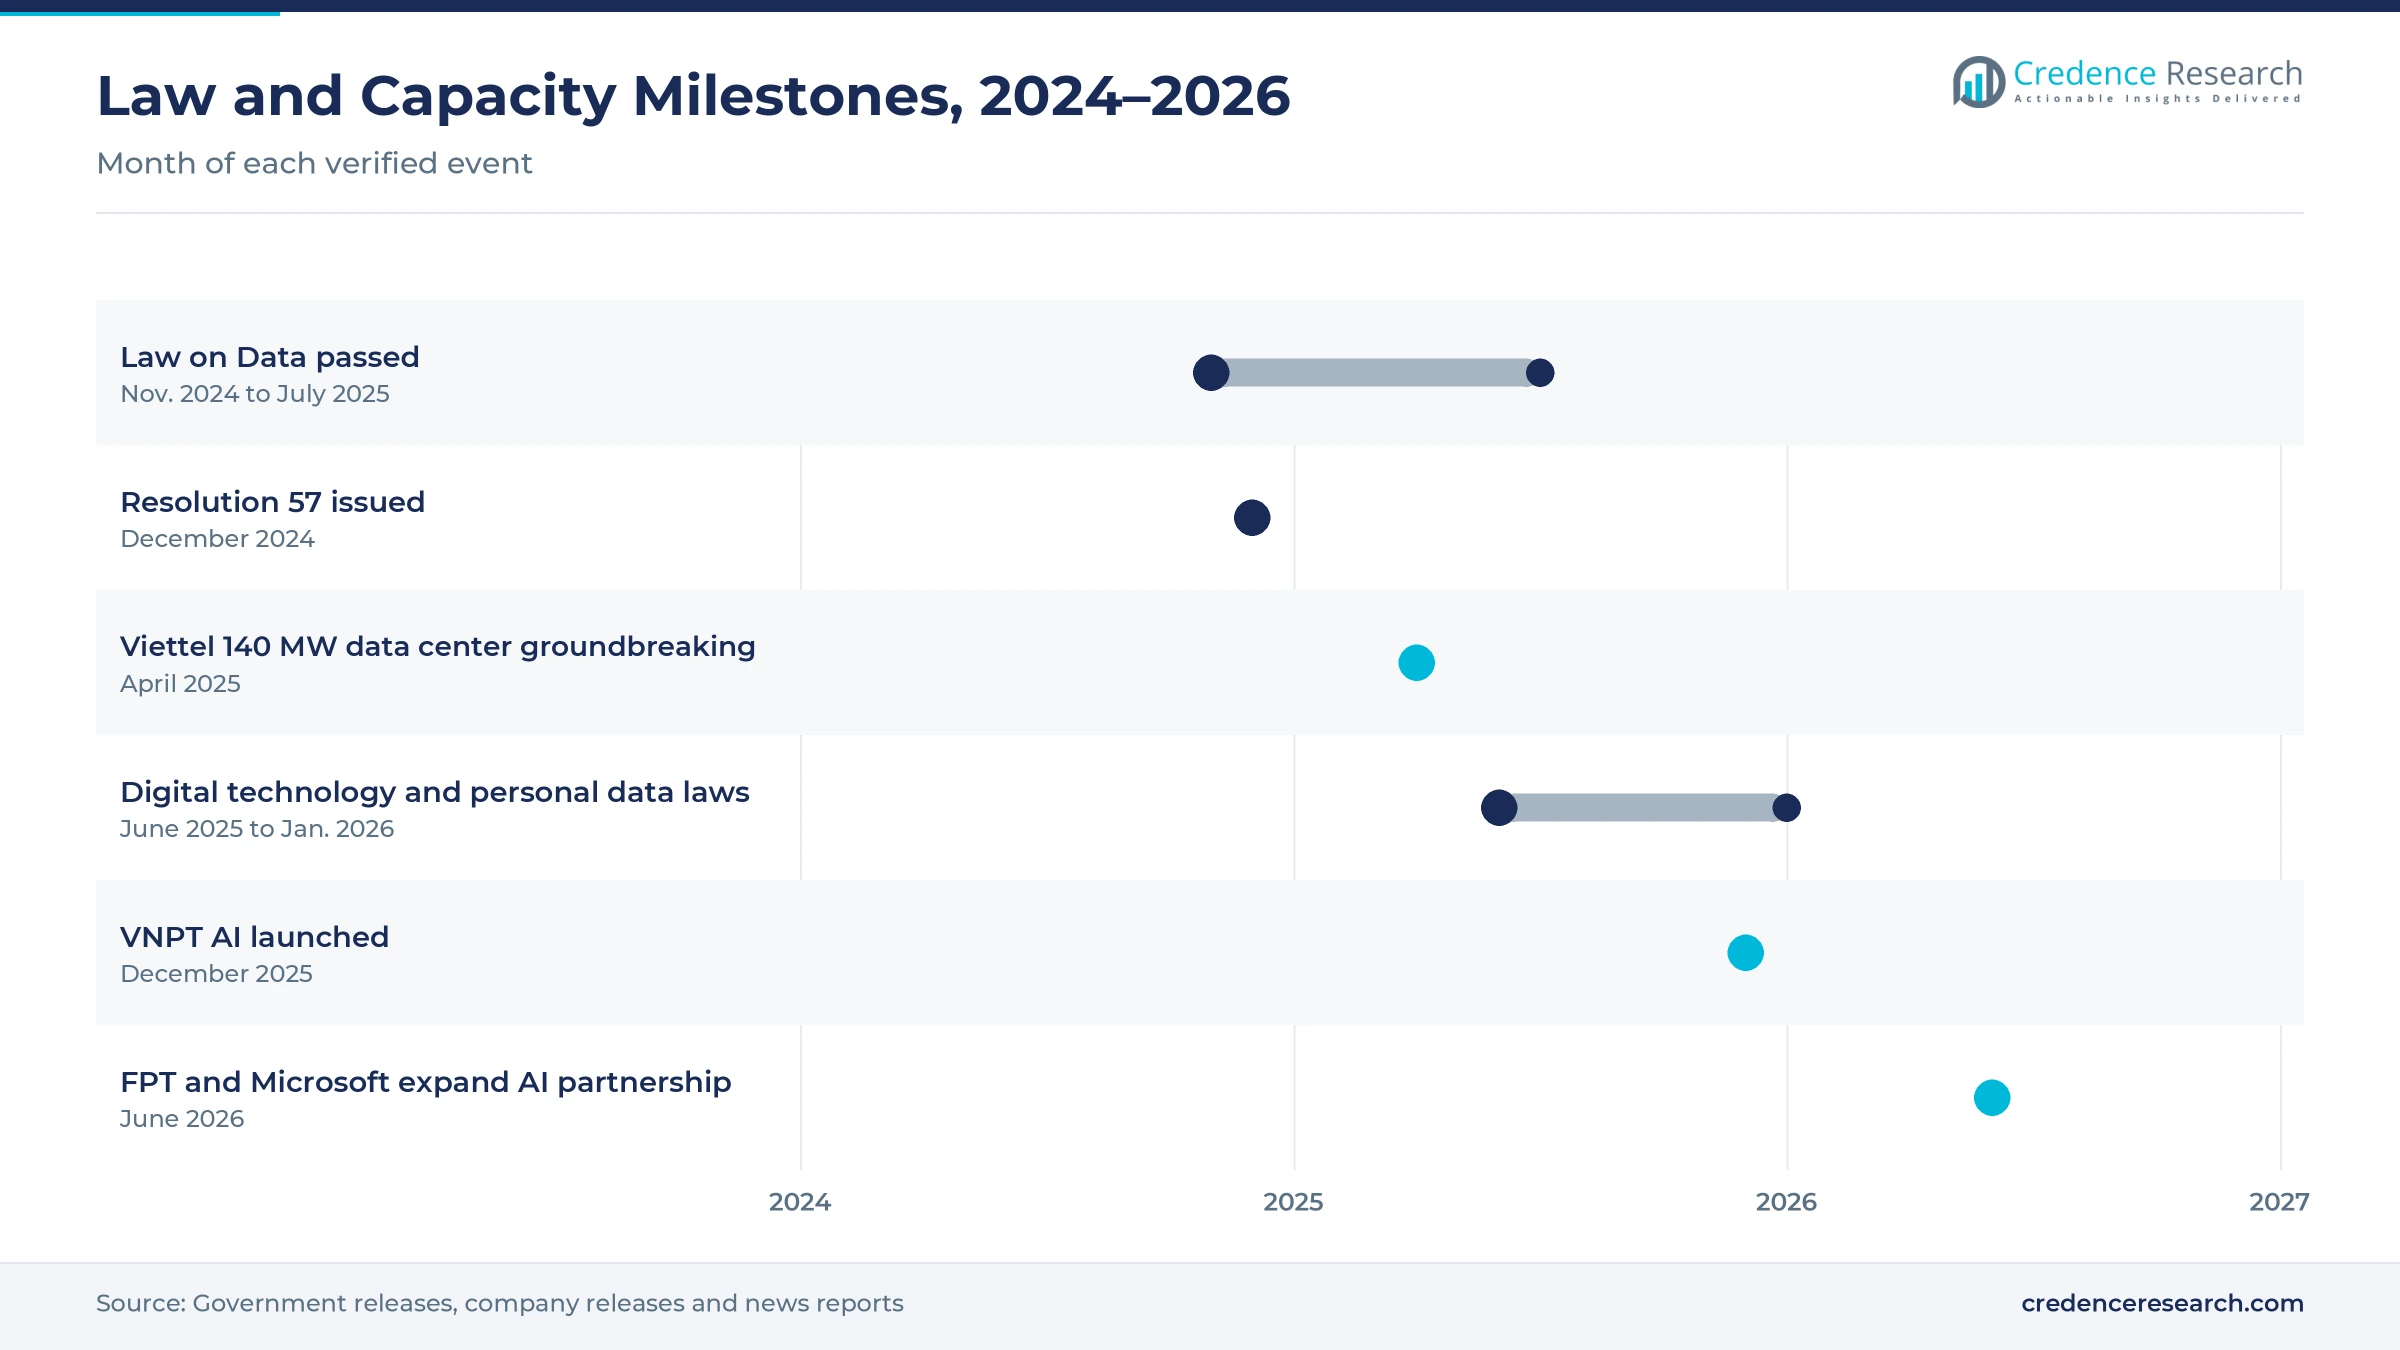This screenshot has width=2400, height=1350.
Task: Click the 2026 axis label
Action: (x=1787, y=1202)
